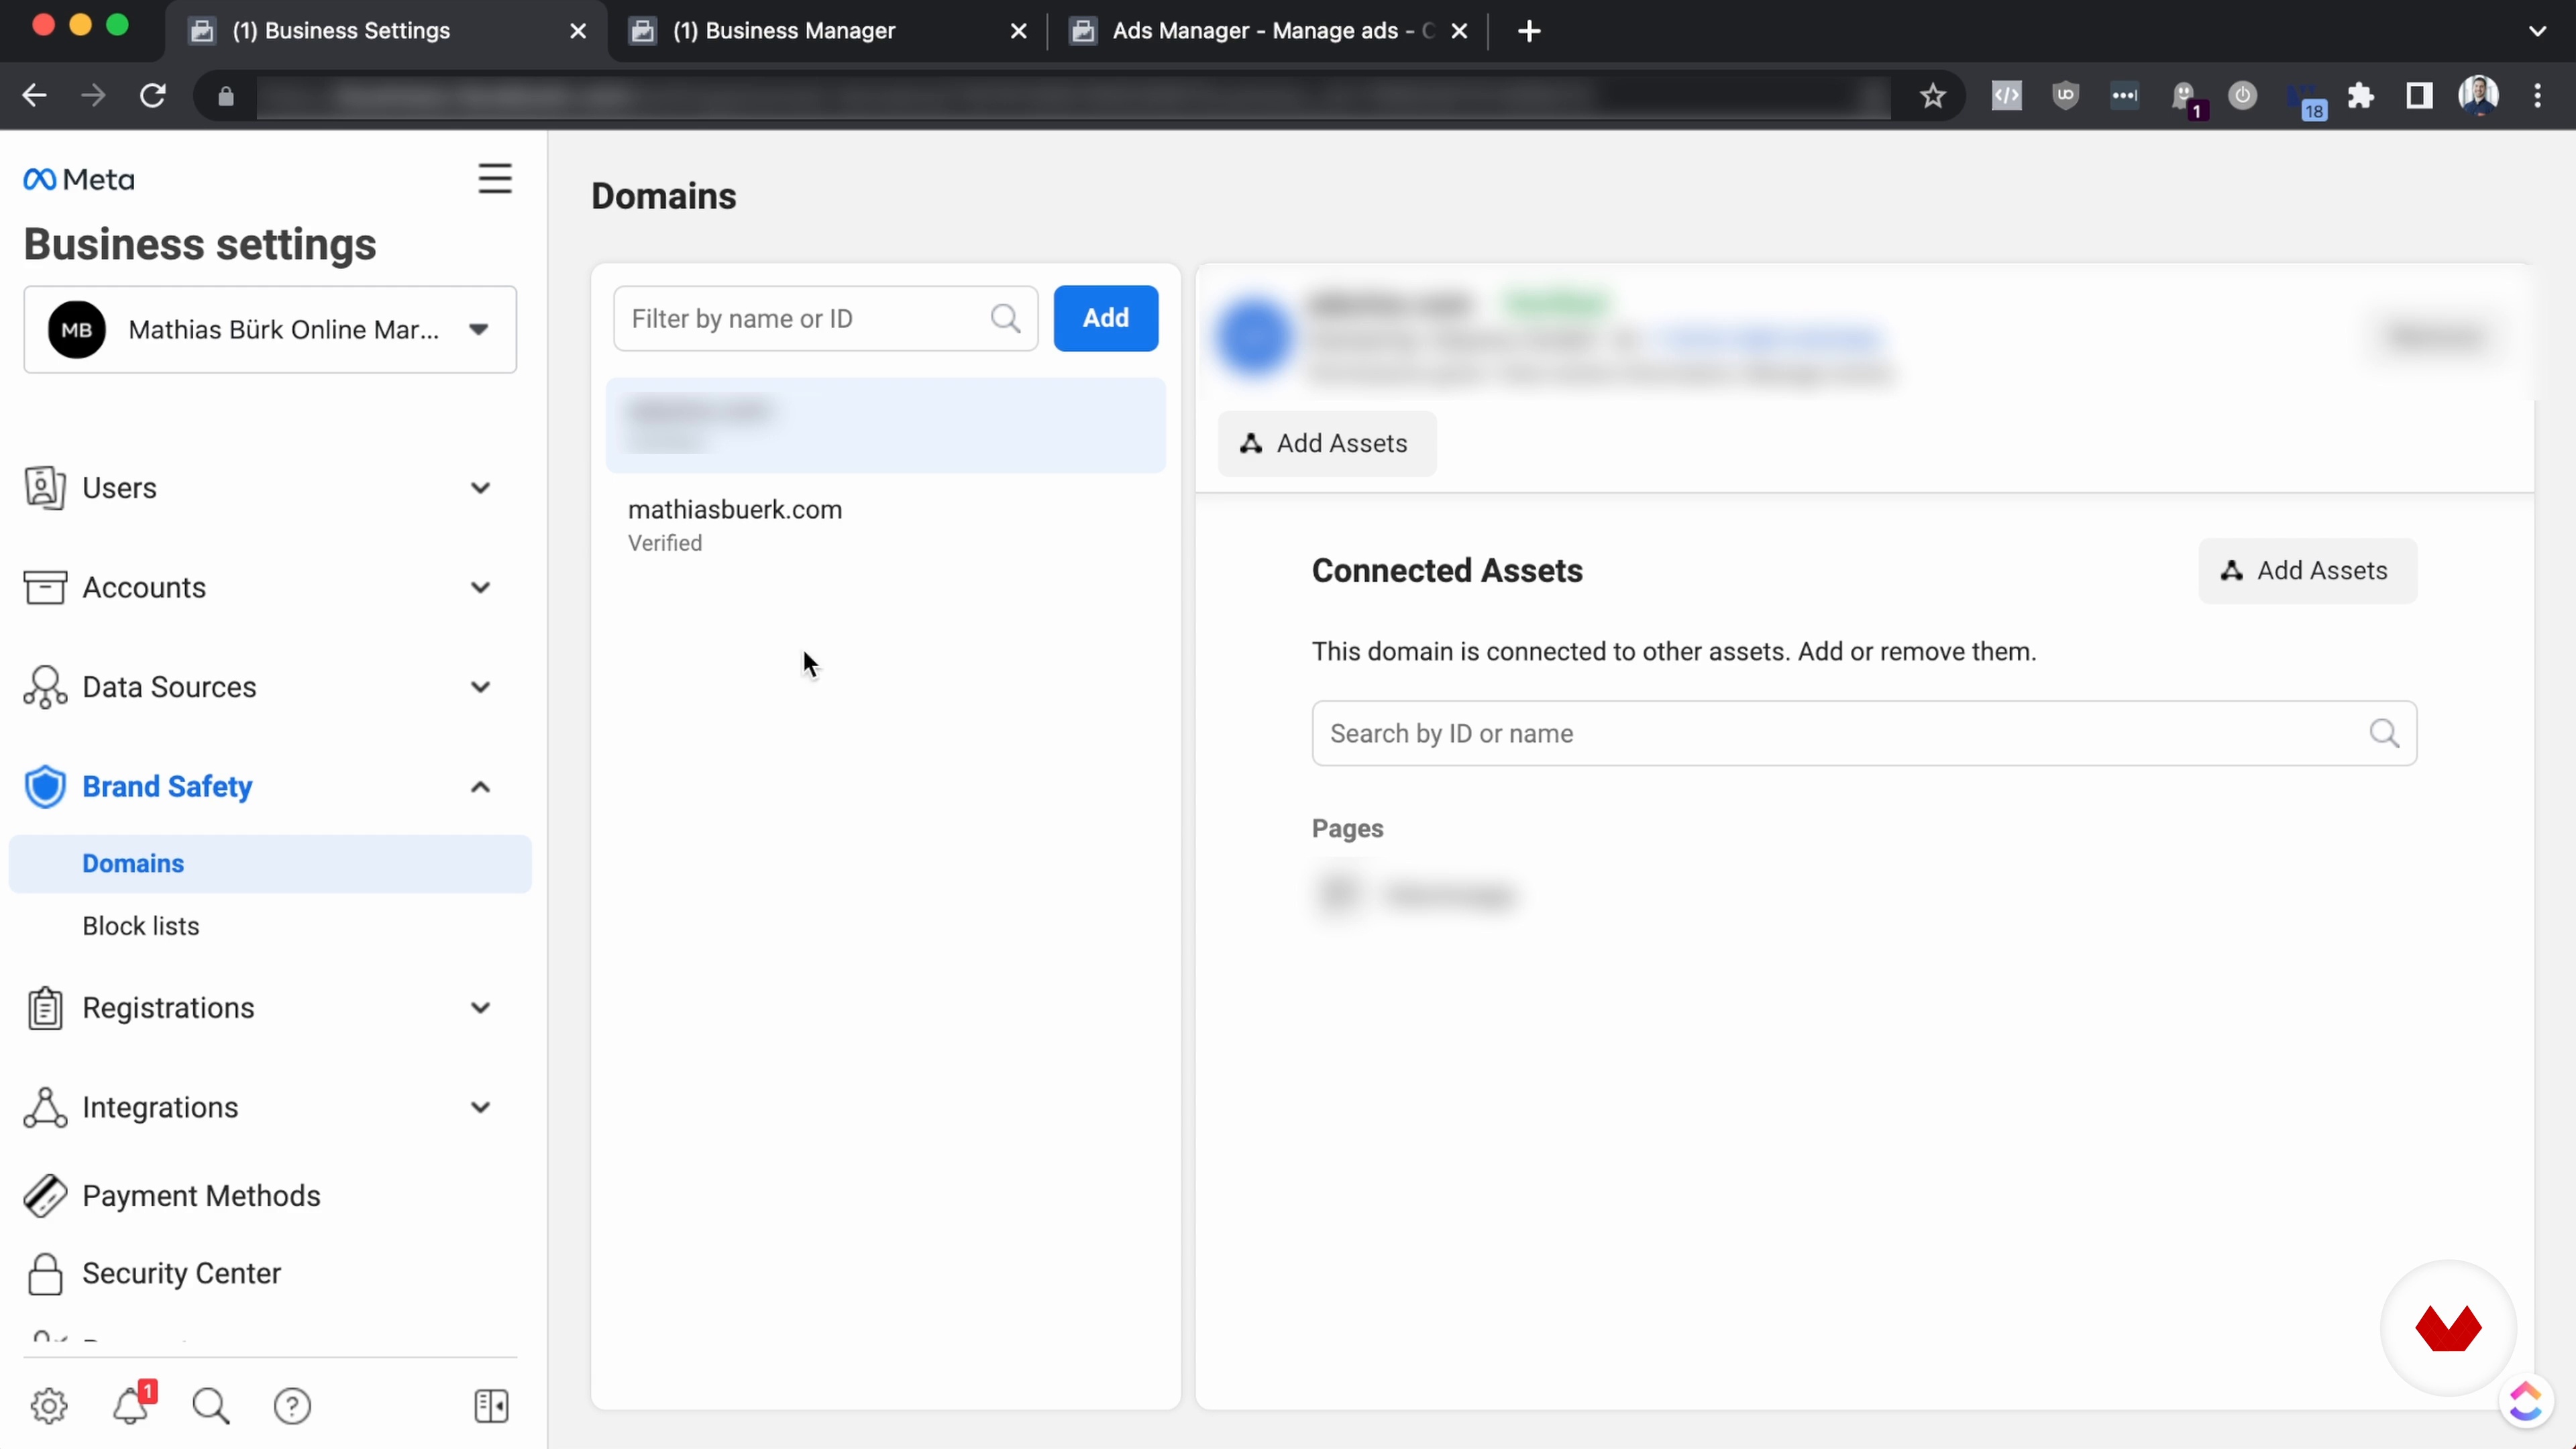Open the Chrome profile avatar

point(2479,95)
